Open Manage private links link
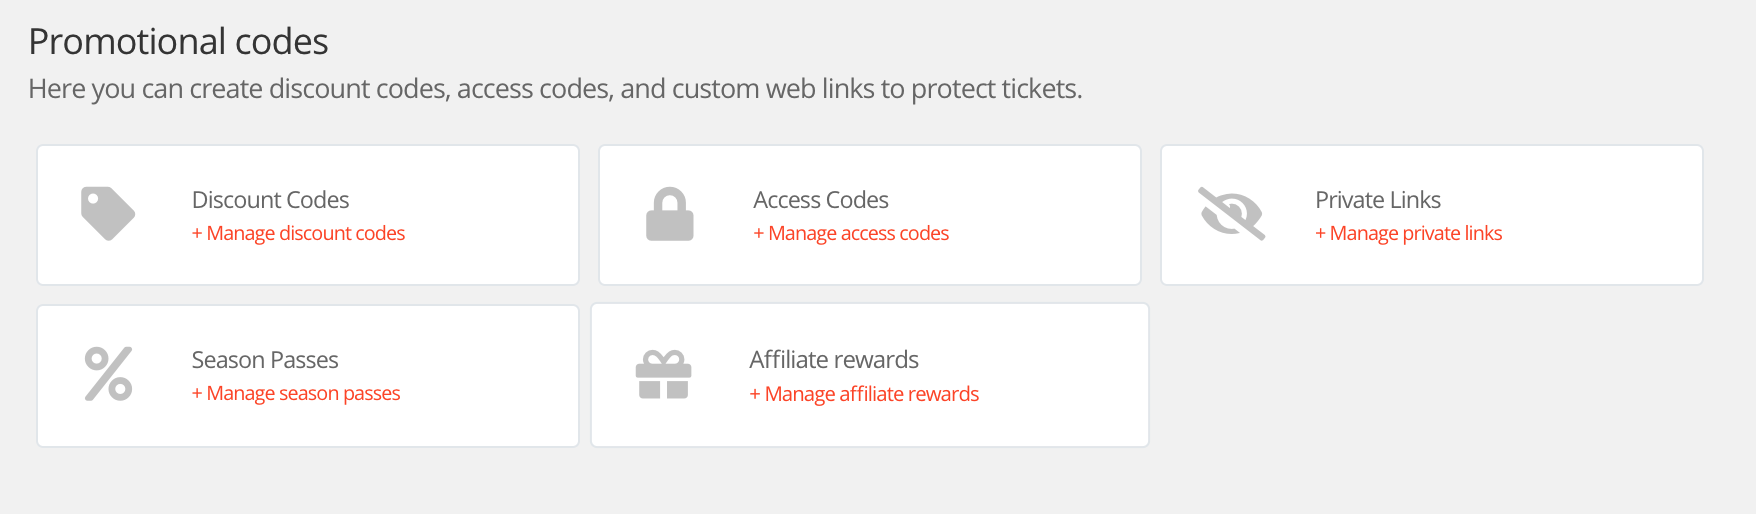This screenshot has height=514, width=1756. coord(1408,233)
